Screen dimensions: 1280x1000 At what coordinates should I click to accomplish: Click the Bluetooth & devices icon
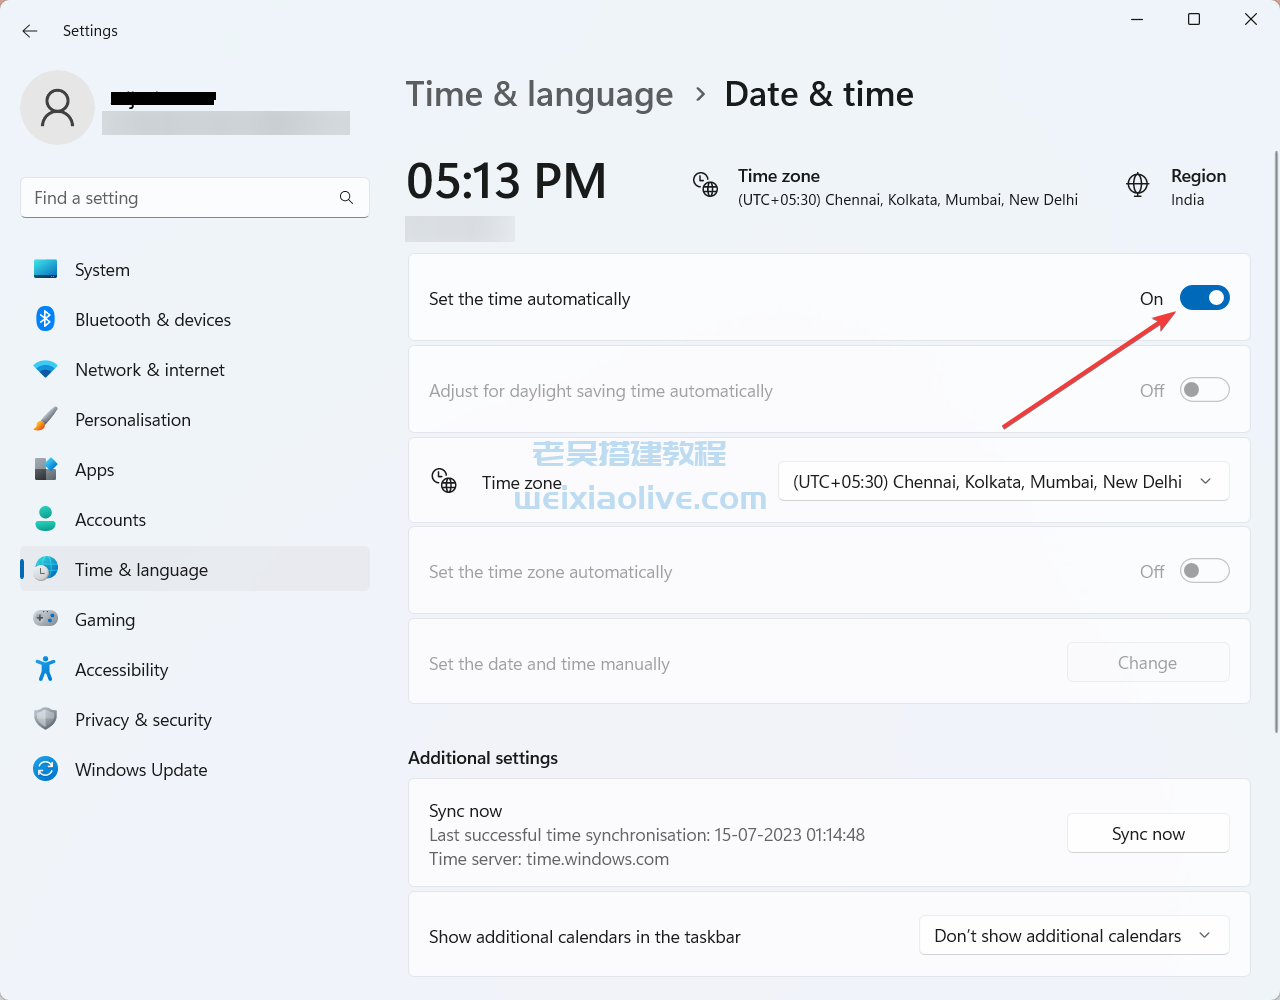(x=45, y=319)
